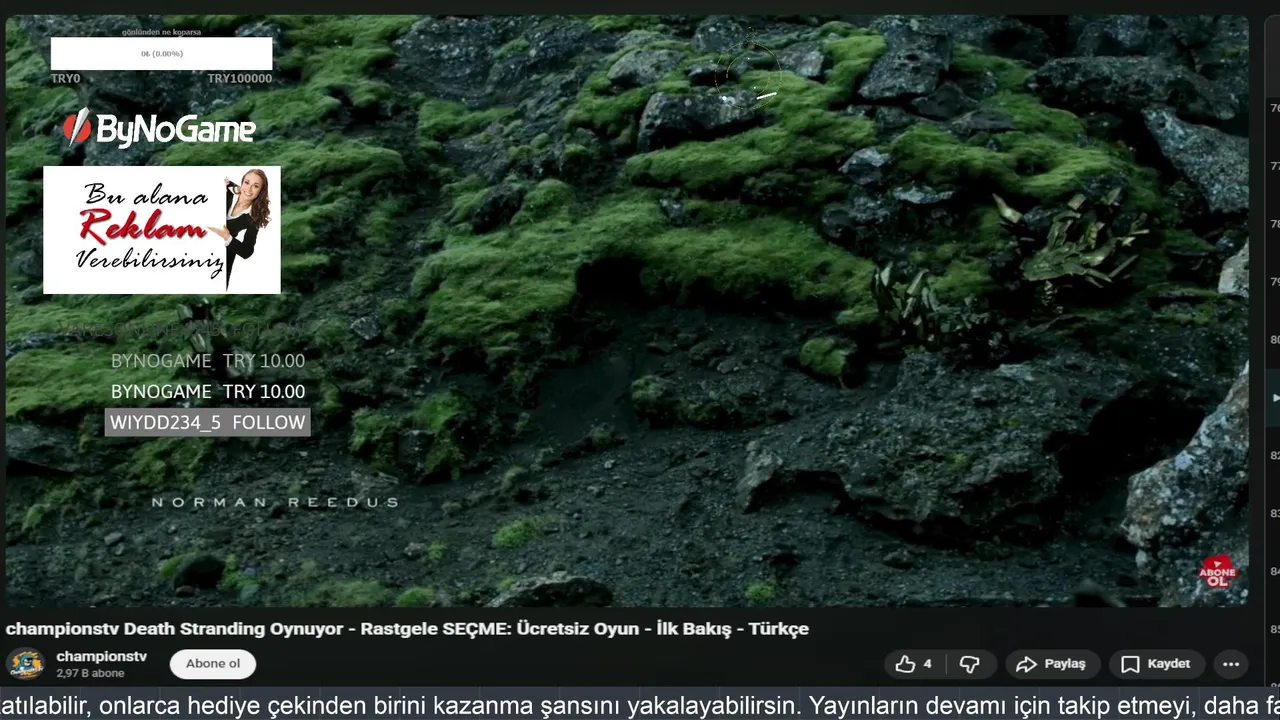Click the TRY100000 goal label
The image size is (1280, 720).
click(240, 78)
